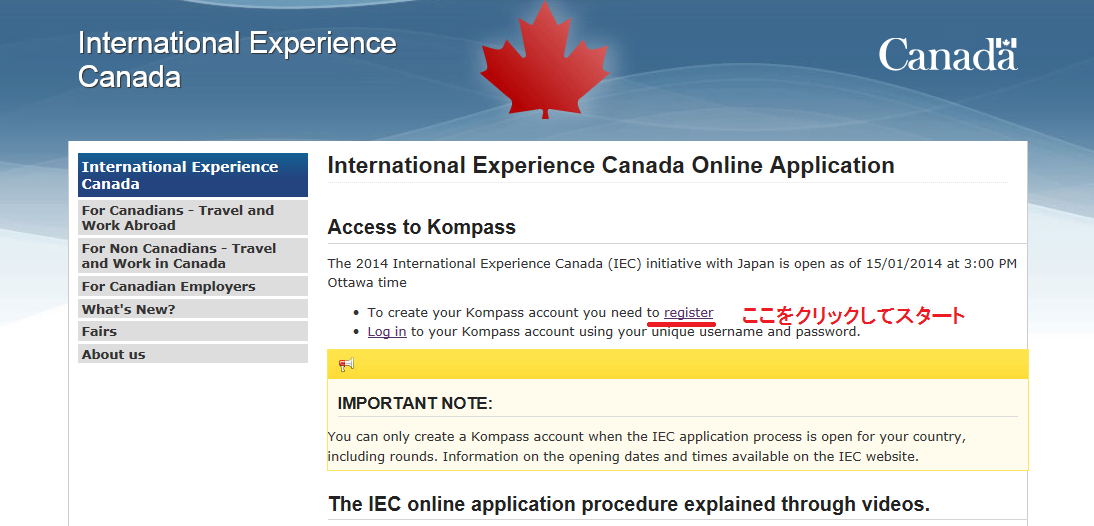Click the red maple leaf emblem
The width and height of the screenshot is (1094, 526).
point(544,62)
